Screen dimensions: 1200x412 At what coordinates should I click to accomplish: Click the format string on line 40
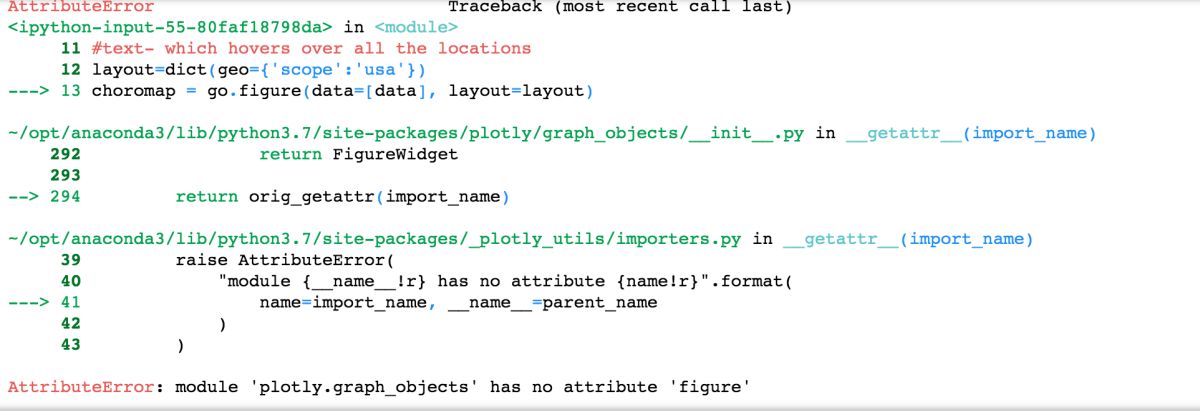point(504,282)
